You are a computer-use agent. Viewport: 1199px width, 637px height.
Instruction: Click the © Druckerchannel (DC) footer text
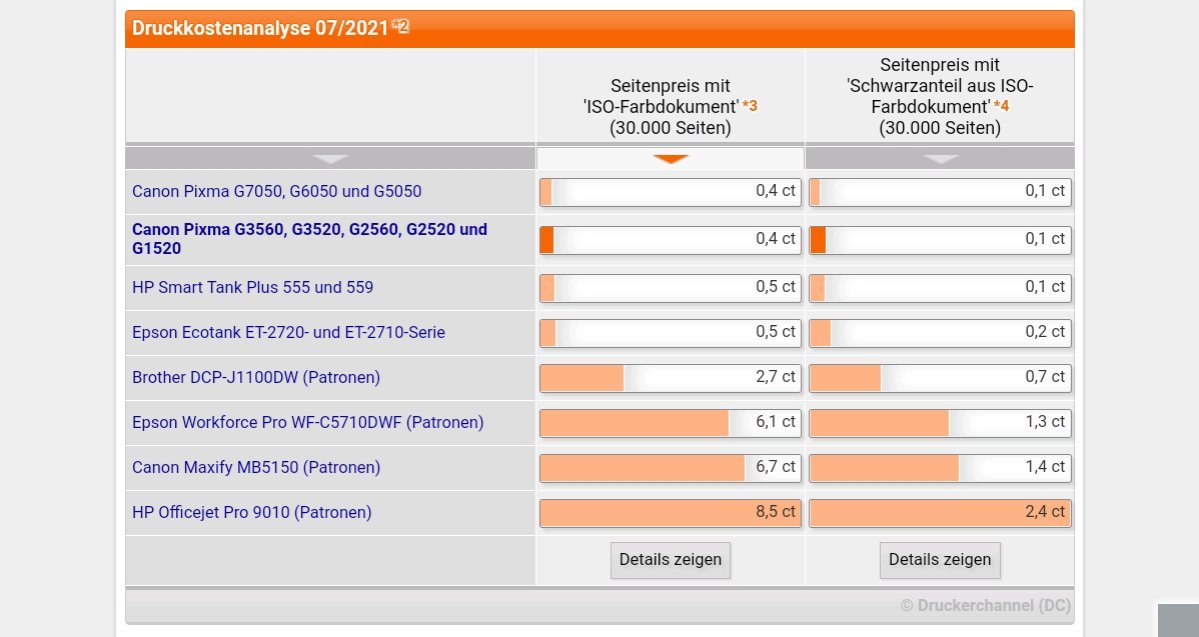[x=985, y=606]
